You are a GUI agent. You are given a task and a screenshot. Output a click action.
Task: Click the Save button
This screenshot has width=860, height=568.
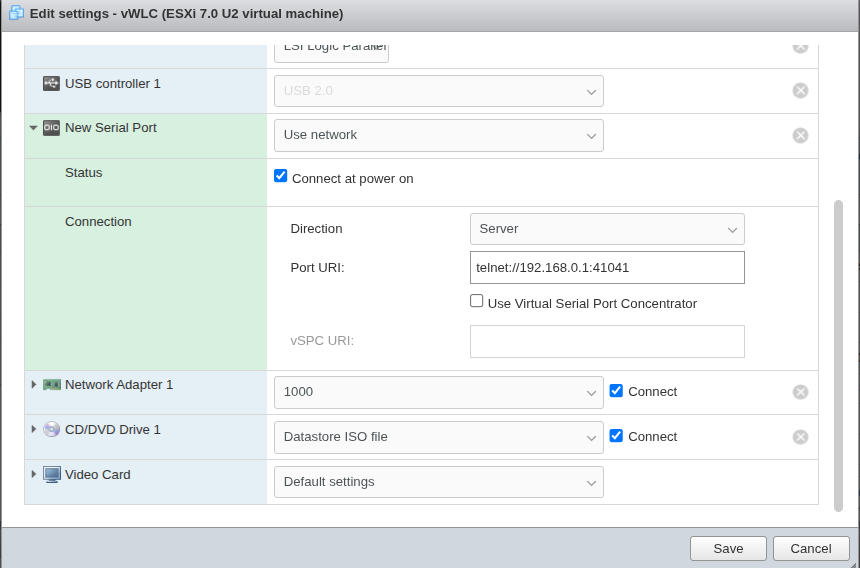click(727, 548)
